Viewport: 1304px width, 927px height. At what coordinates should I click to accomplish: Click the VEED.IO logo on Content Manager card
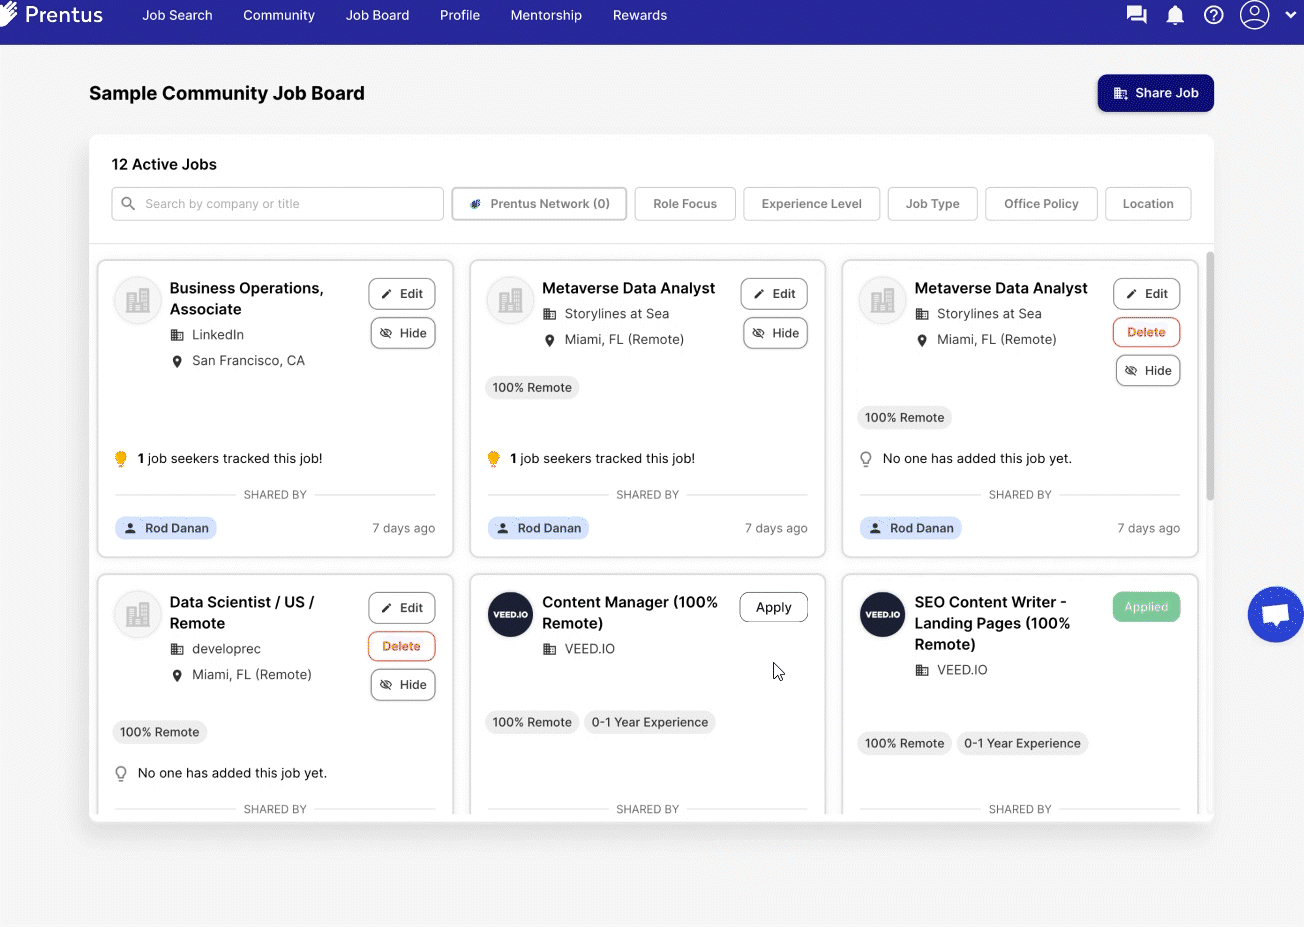(x=510, y=614)
